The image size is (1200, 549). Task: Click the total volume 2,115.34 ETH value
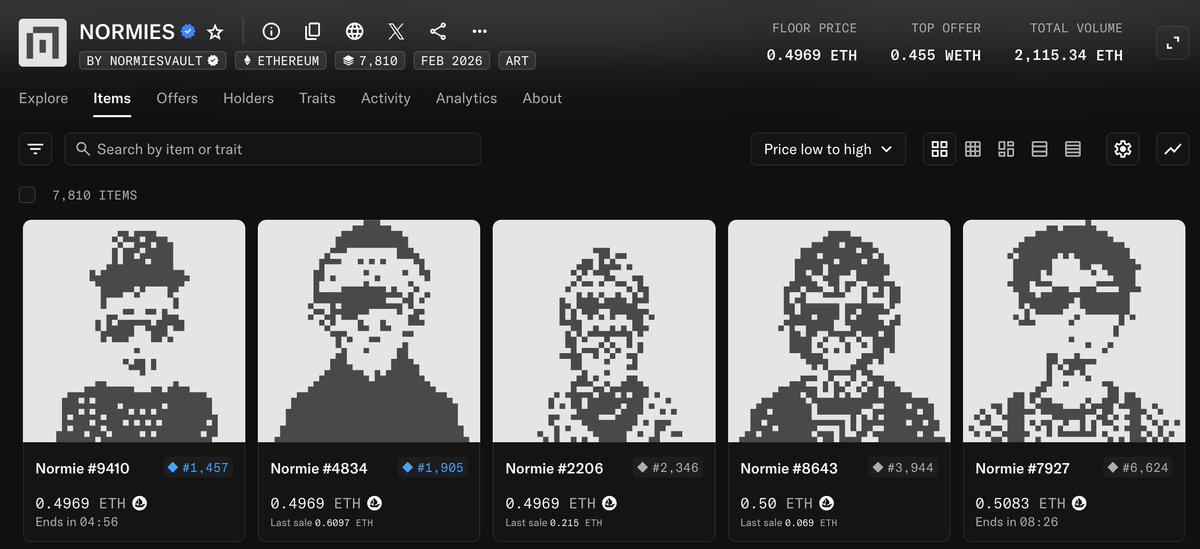point(1068,55)
